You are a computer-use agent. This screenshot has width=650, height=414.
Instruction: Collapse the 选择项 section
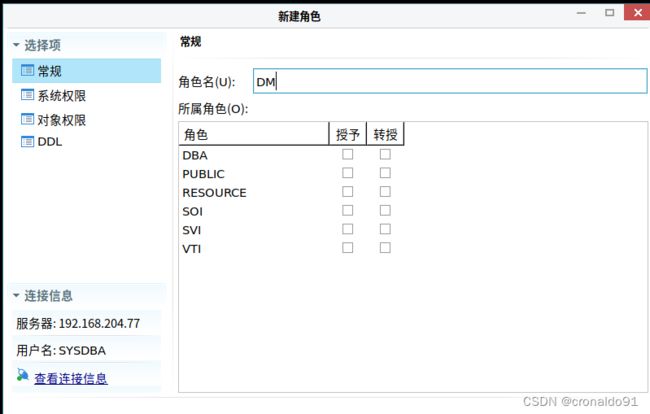click(x=16, y=45)
